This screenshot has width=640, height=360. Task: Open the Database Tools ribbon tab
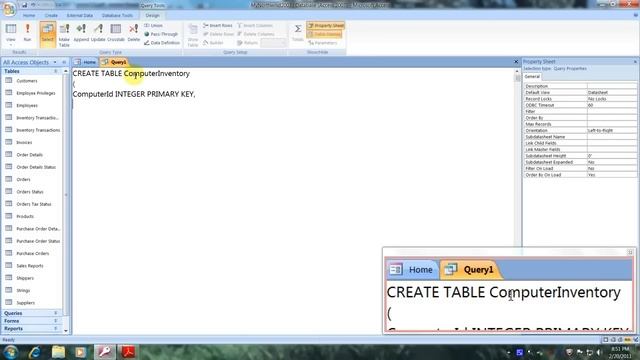coord(117,16)
